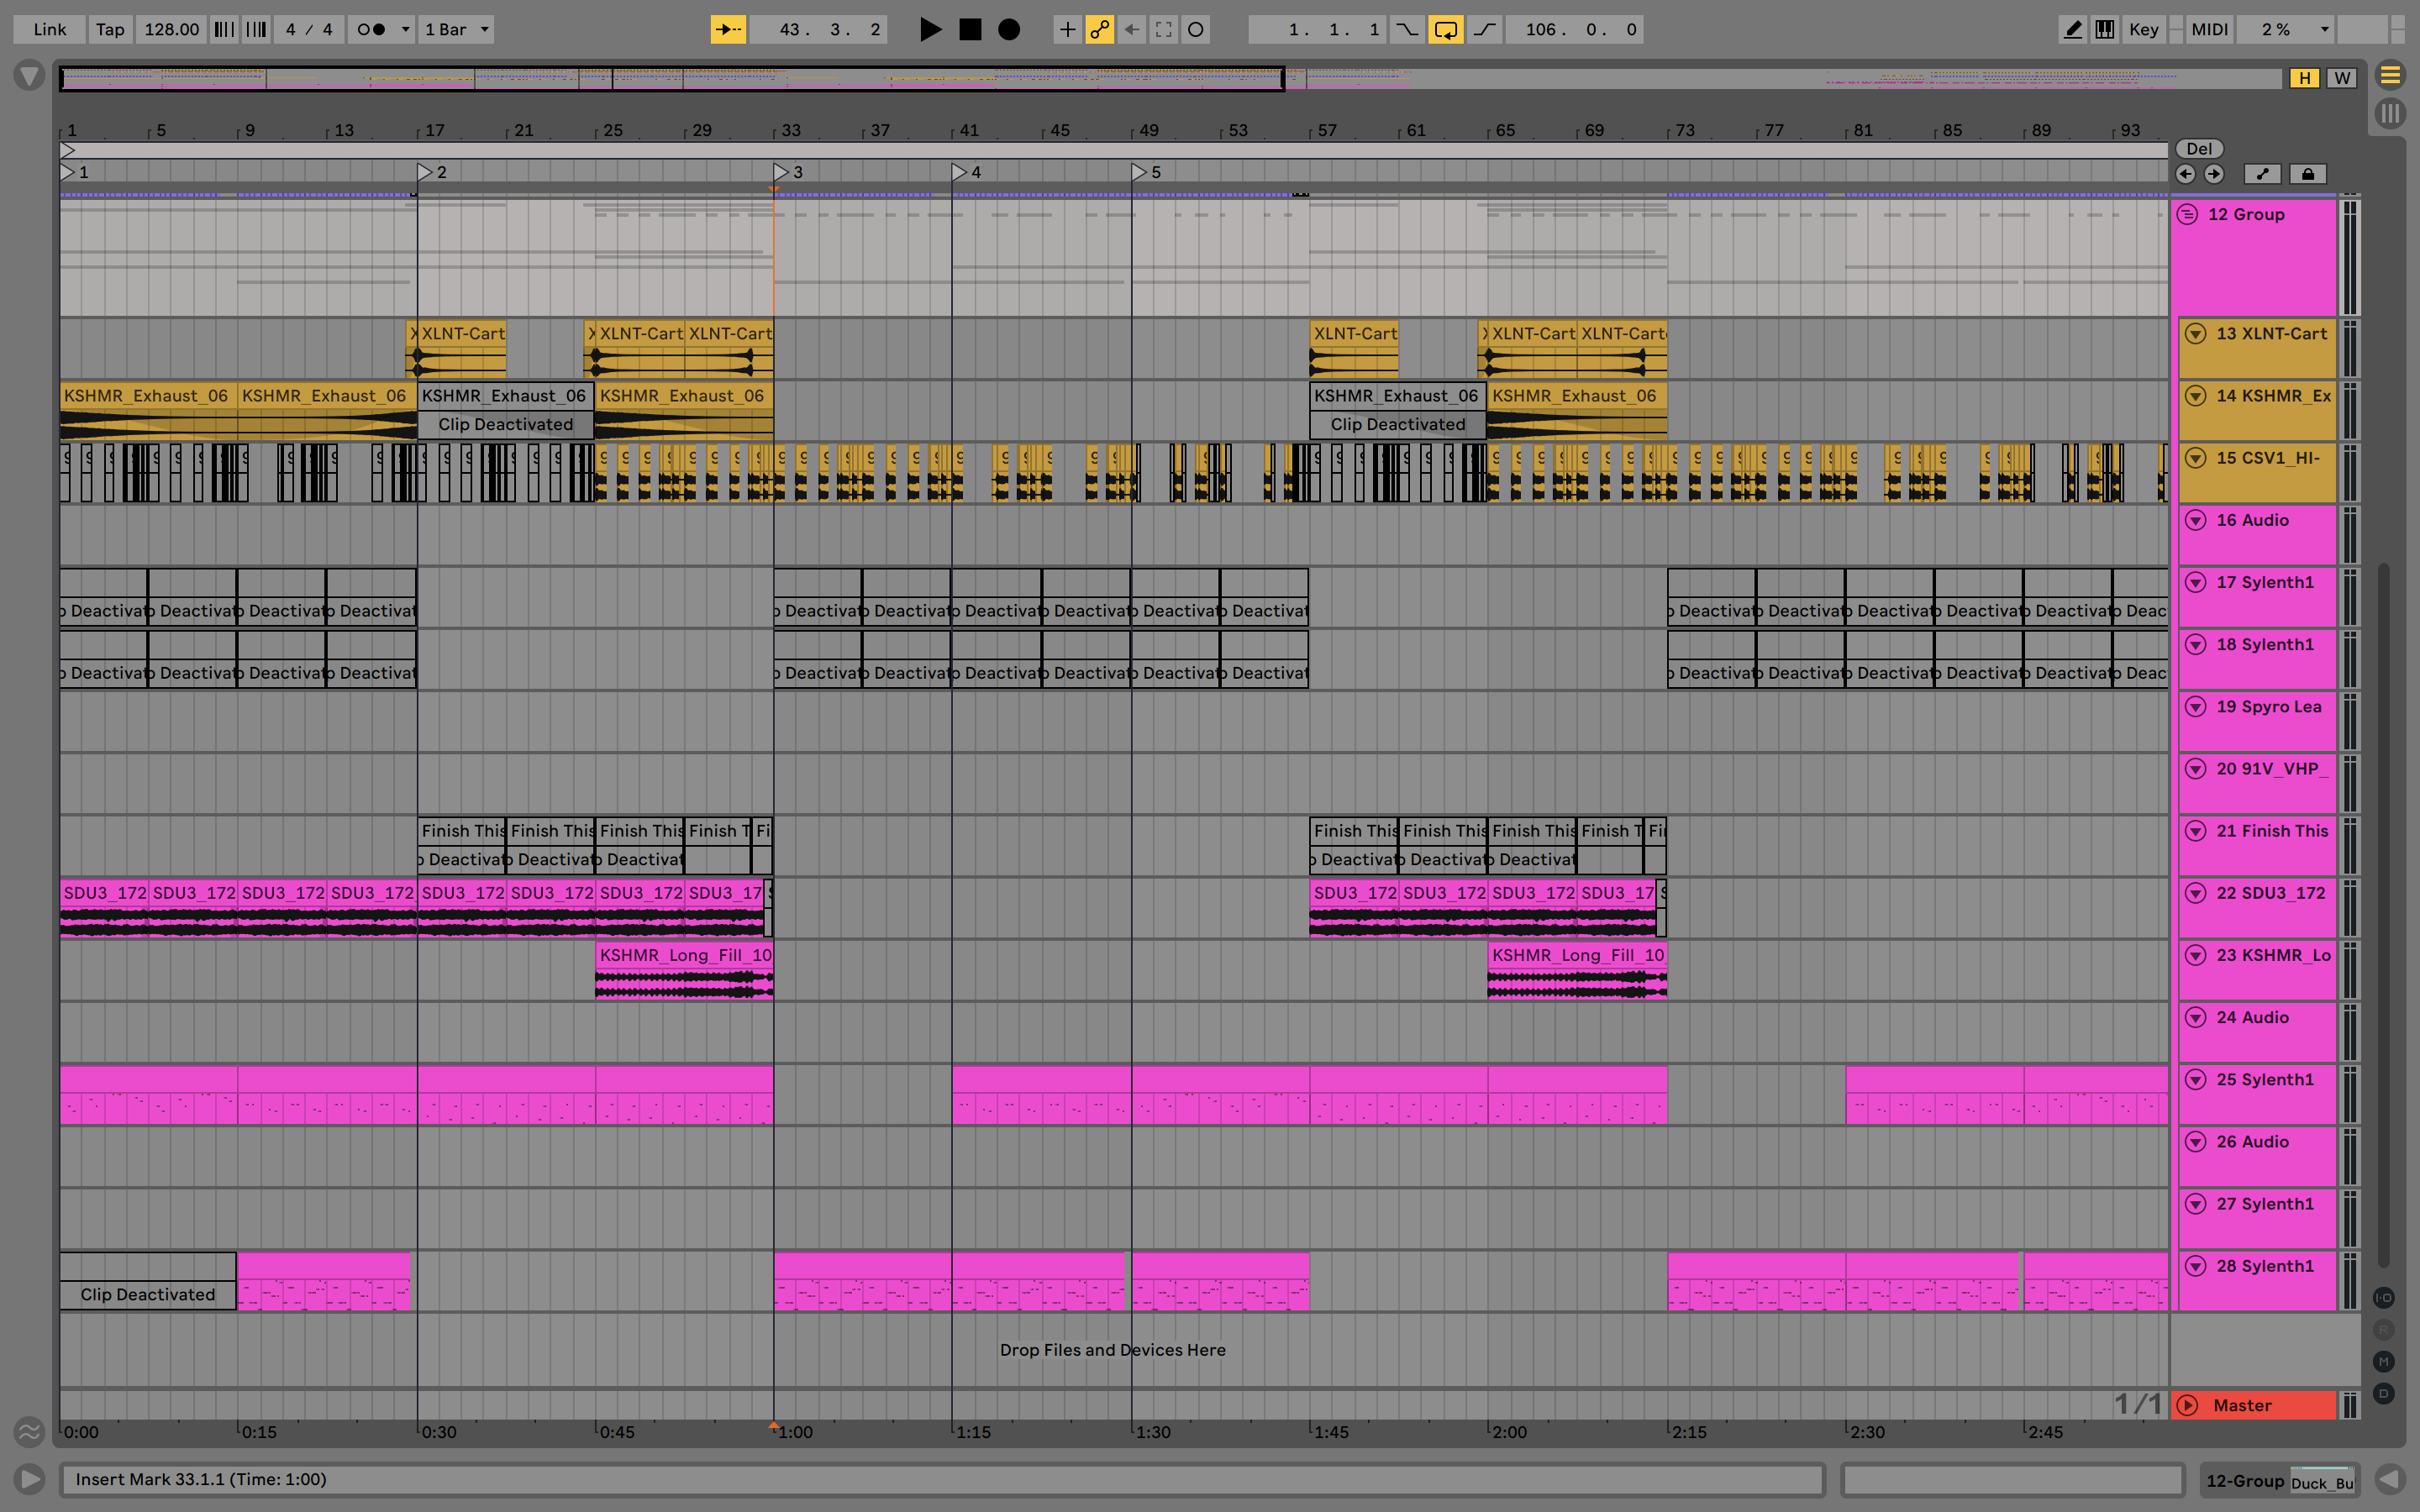
Task: Enable Key Map Mode
Action: point(2143,29)
